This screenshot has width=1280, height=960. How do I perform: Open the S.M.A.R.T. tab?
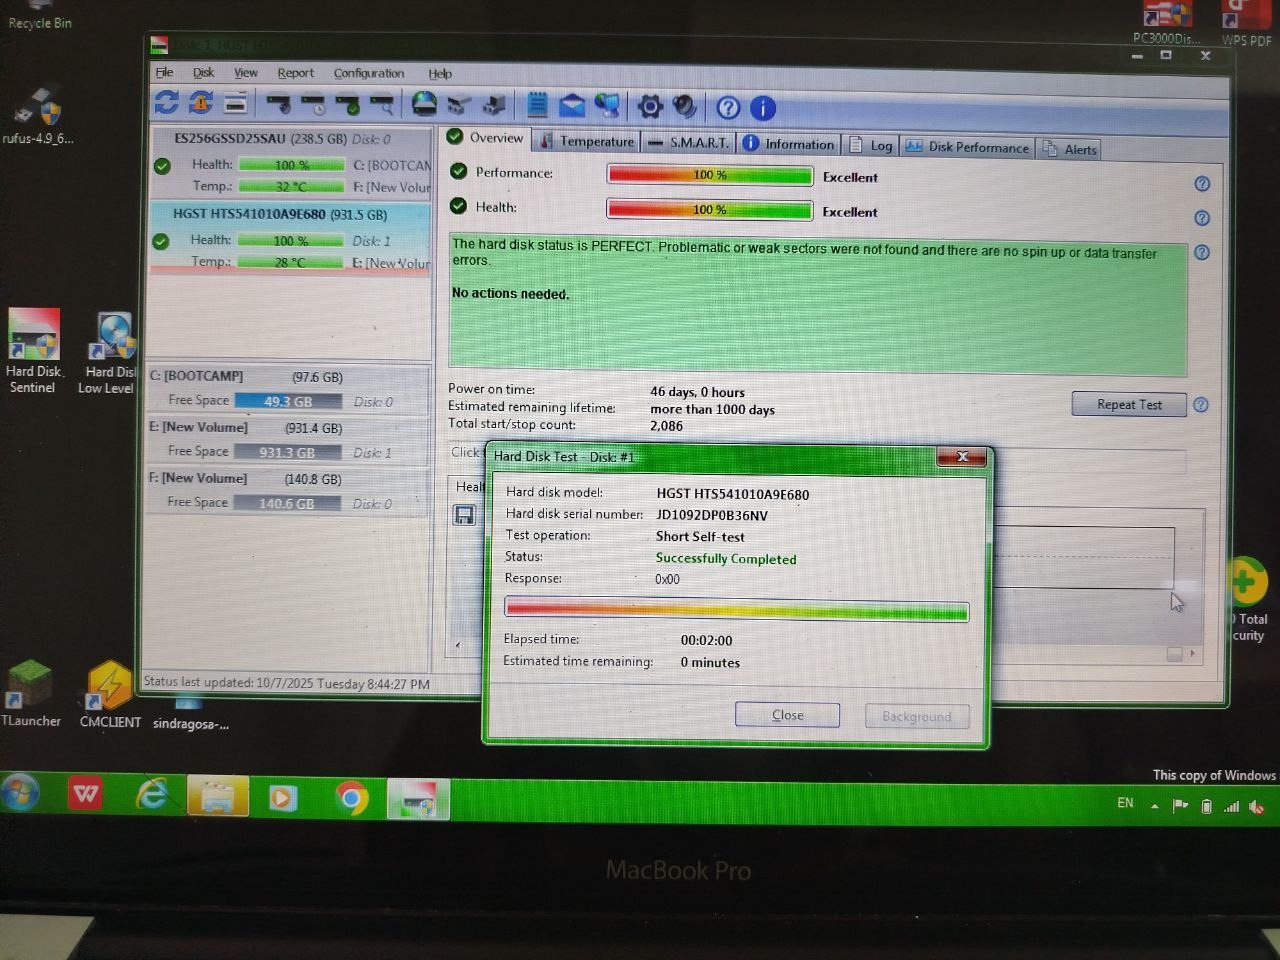point(689,143)
